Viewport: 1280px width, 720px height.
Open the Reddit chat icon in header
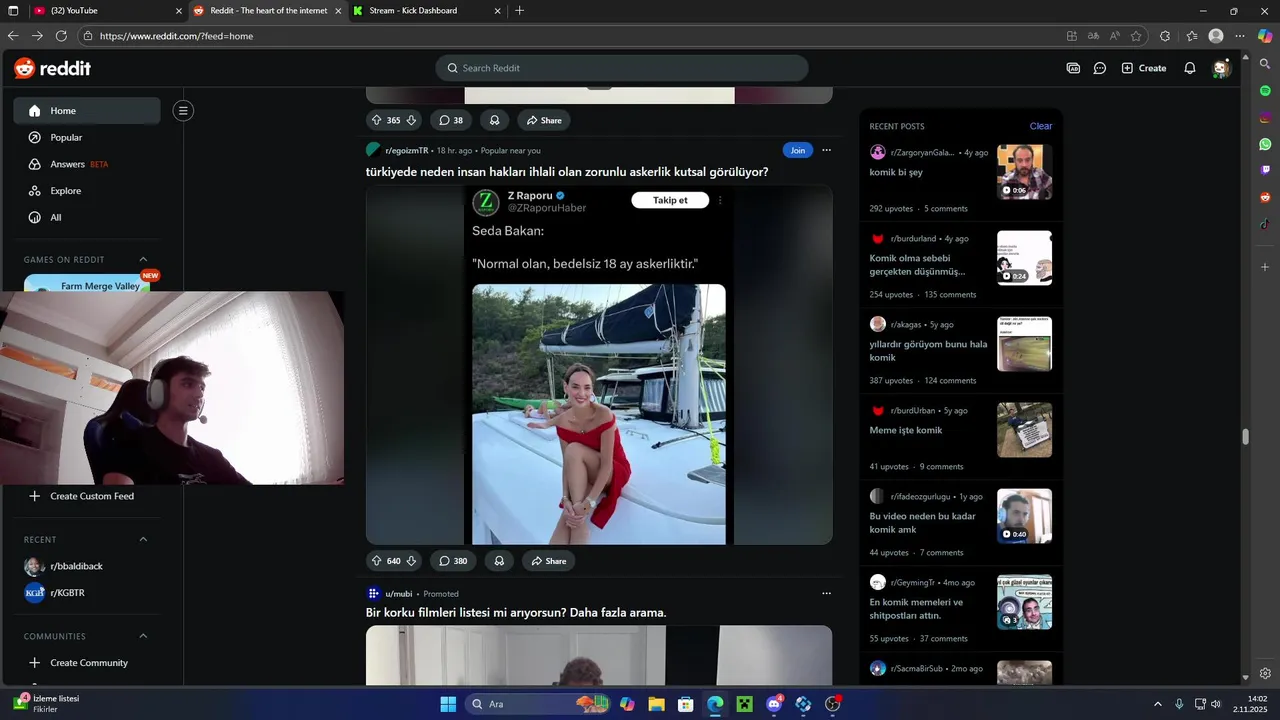click(1099, 68)
